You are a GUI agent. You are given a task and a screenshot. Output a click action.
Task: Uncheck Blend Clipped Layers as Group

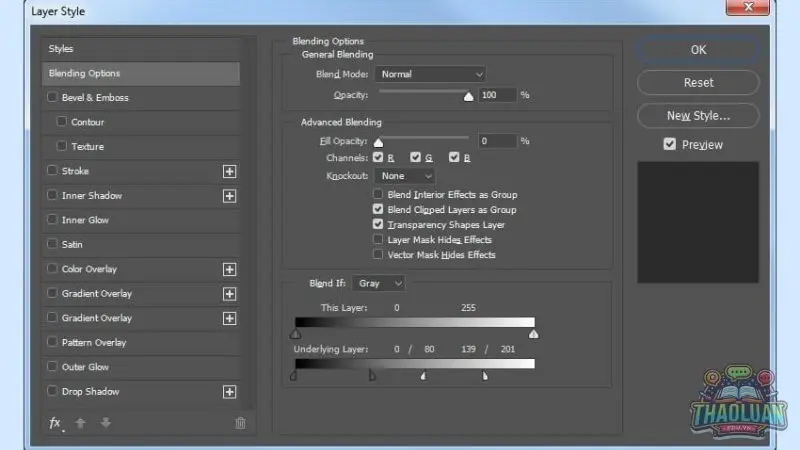(x=378, y=209)
